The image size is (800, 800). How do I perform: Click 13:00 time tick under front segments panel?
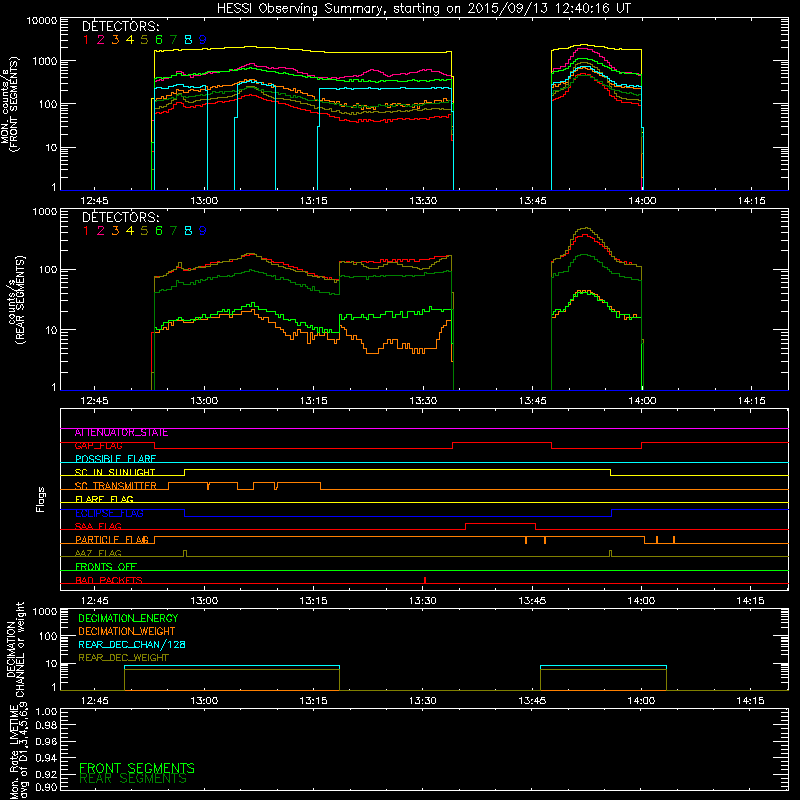204,201
